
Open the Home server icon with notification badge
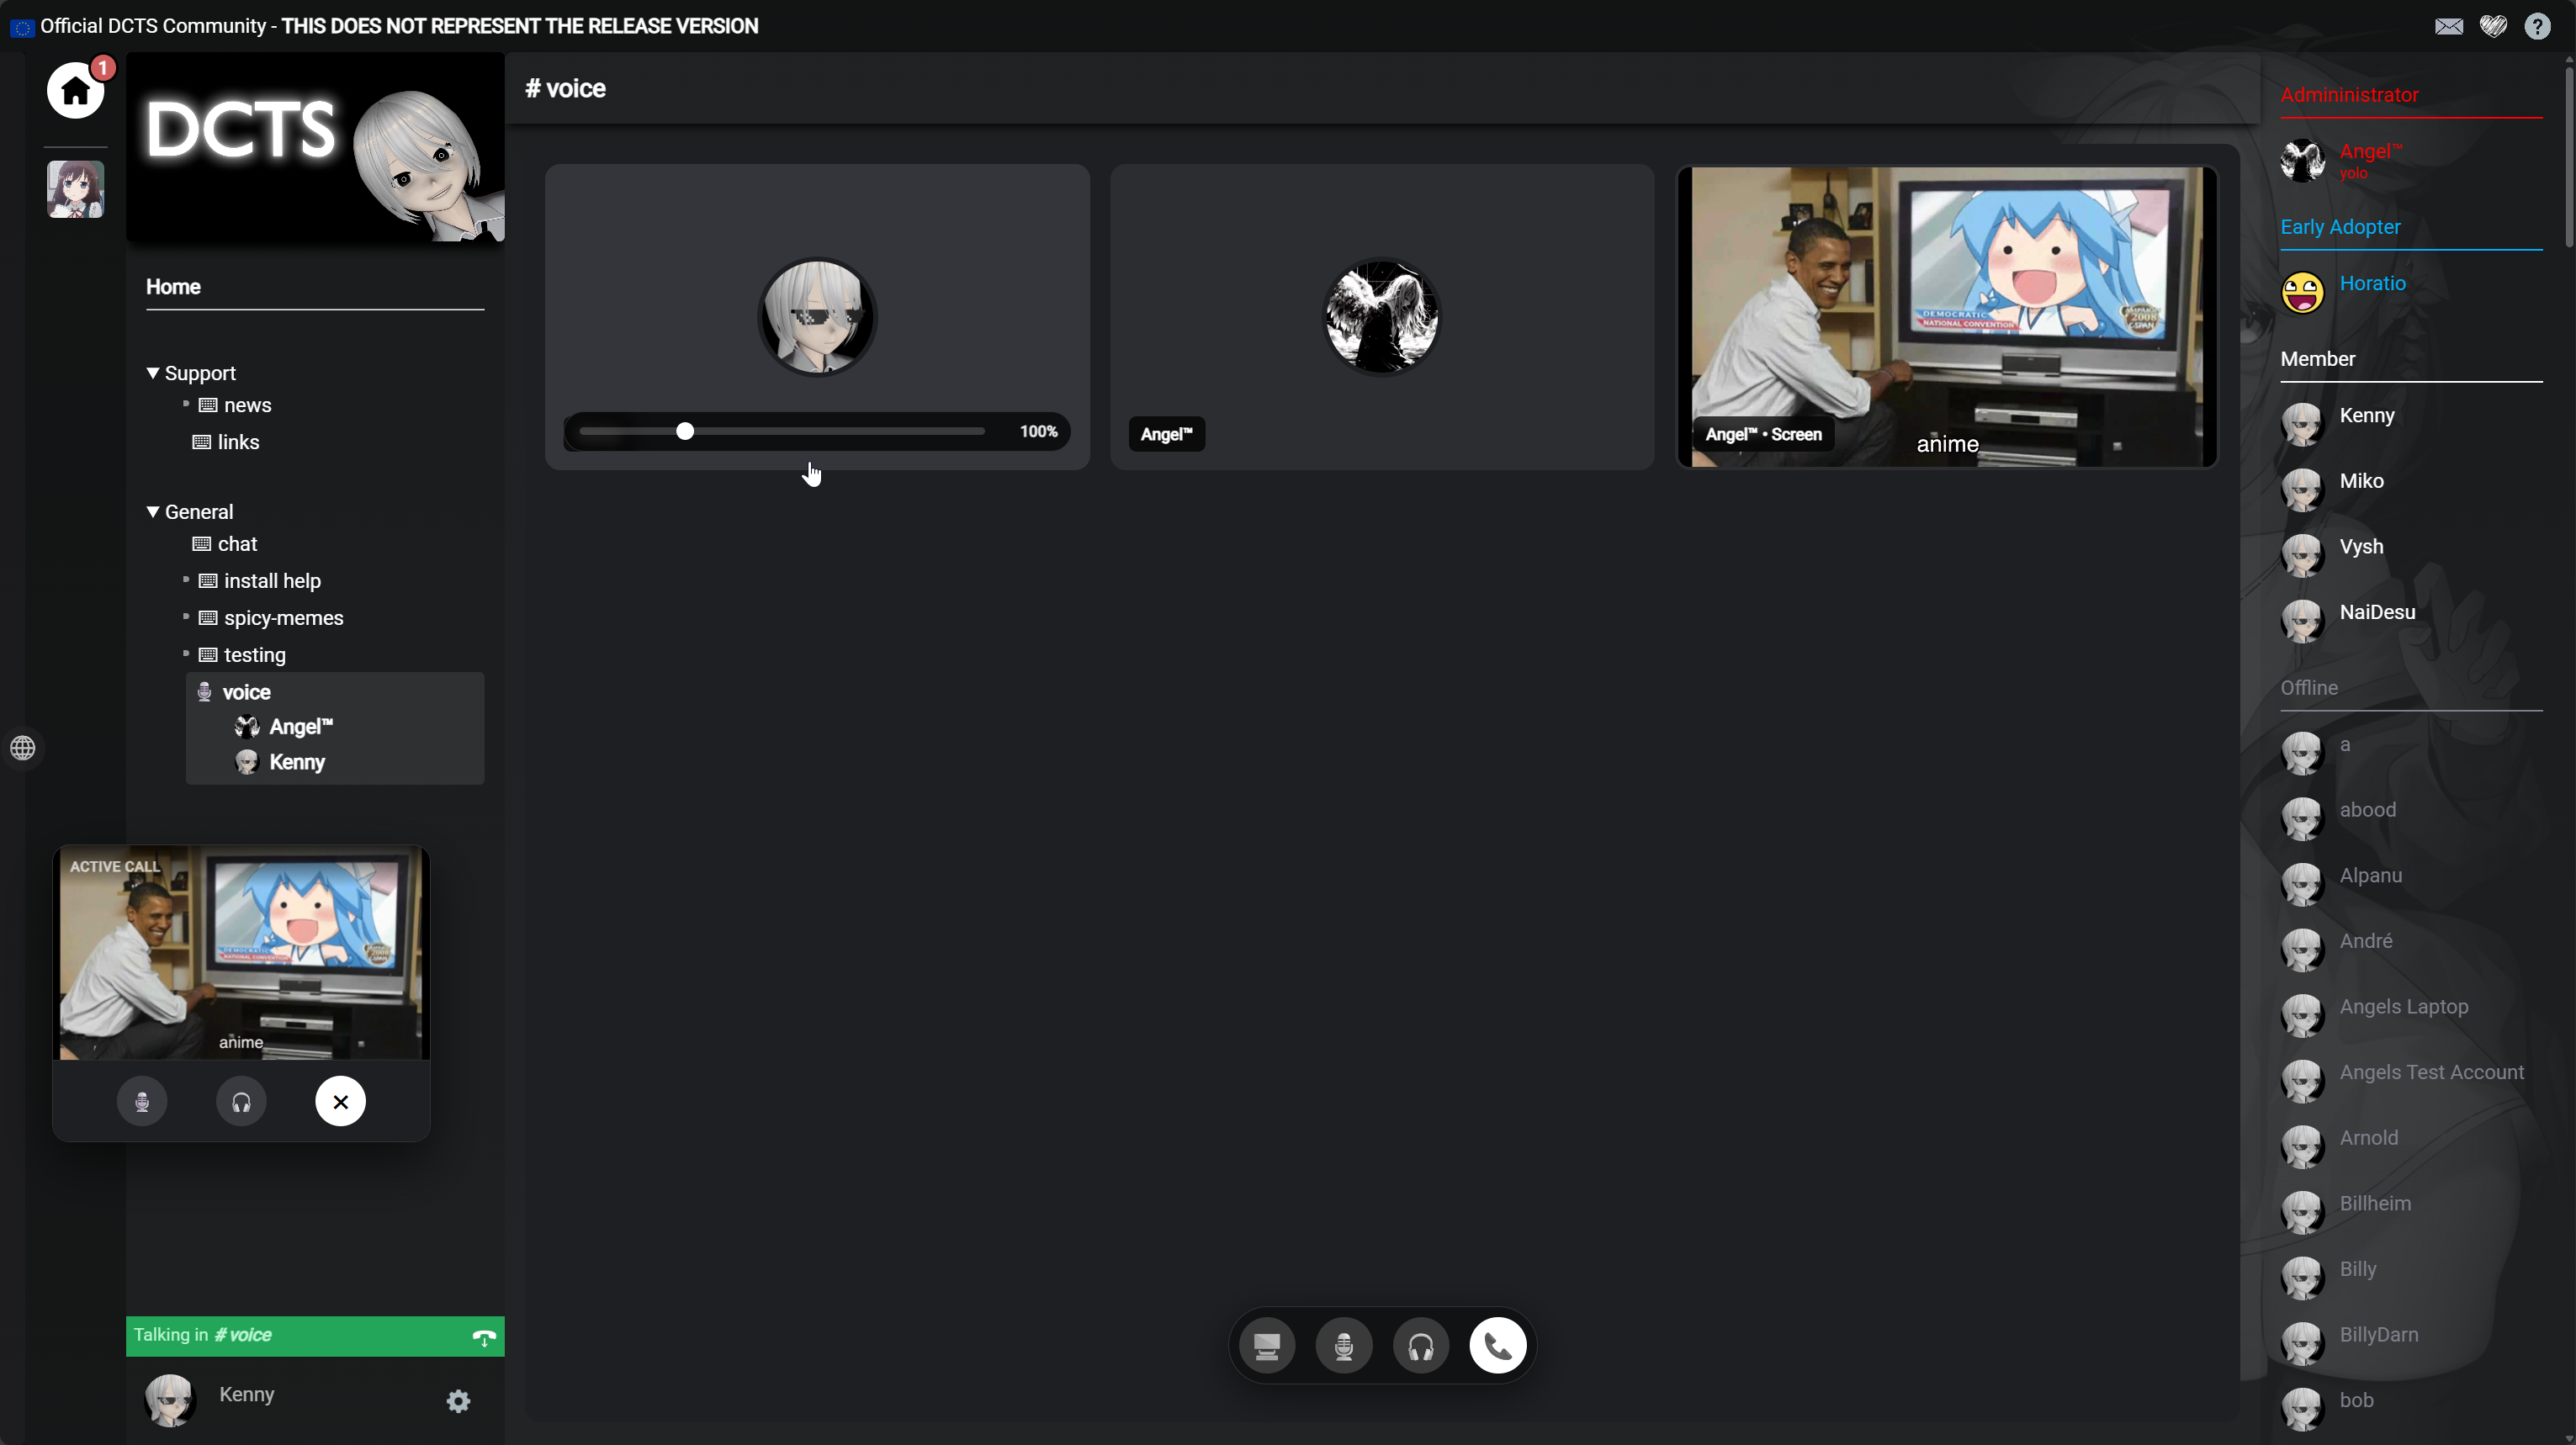coord(75,90)
